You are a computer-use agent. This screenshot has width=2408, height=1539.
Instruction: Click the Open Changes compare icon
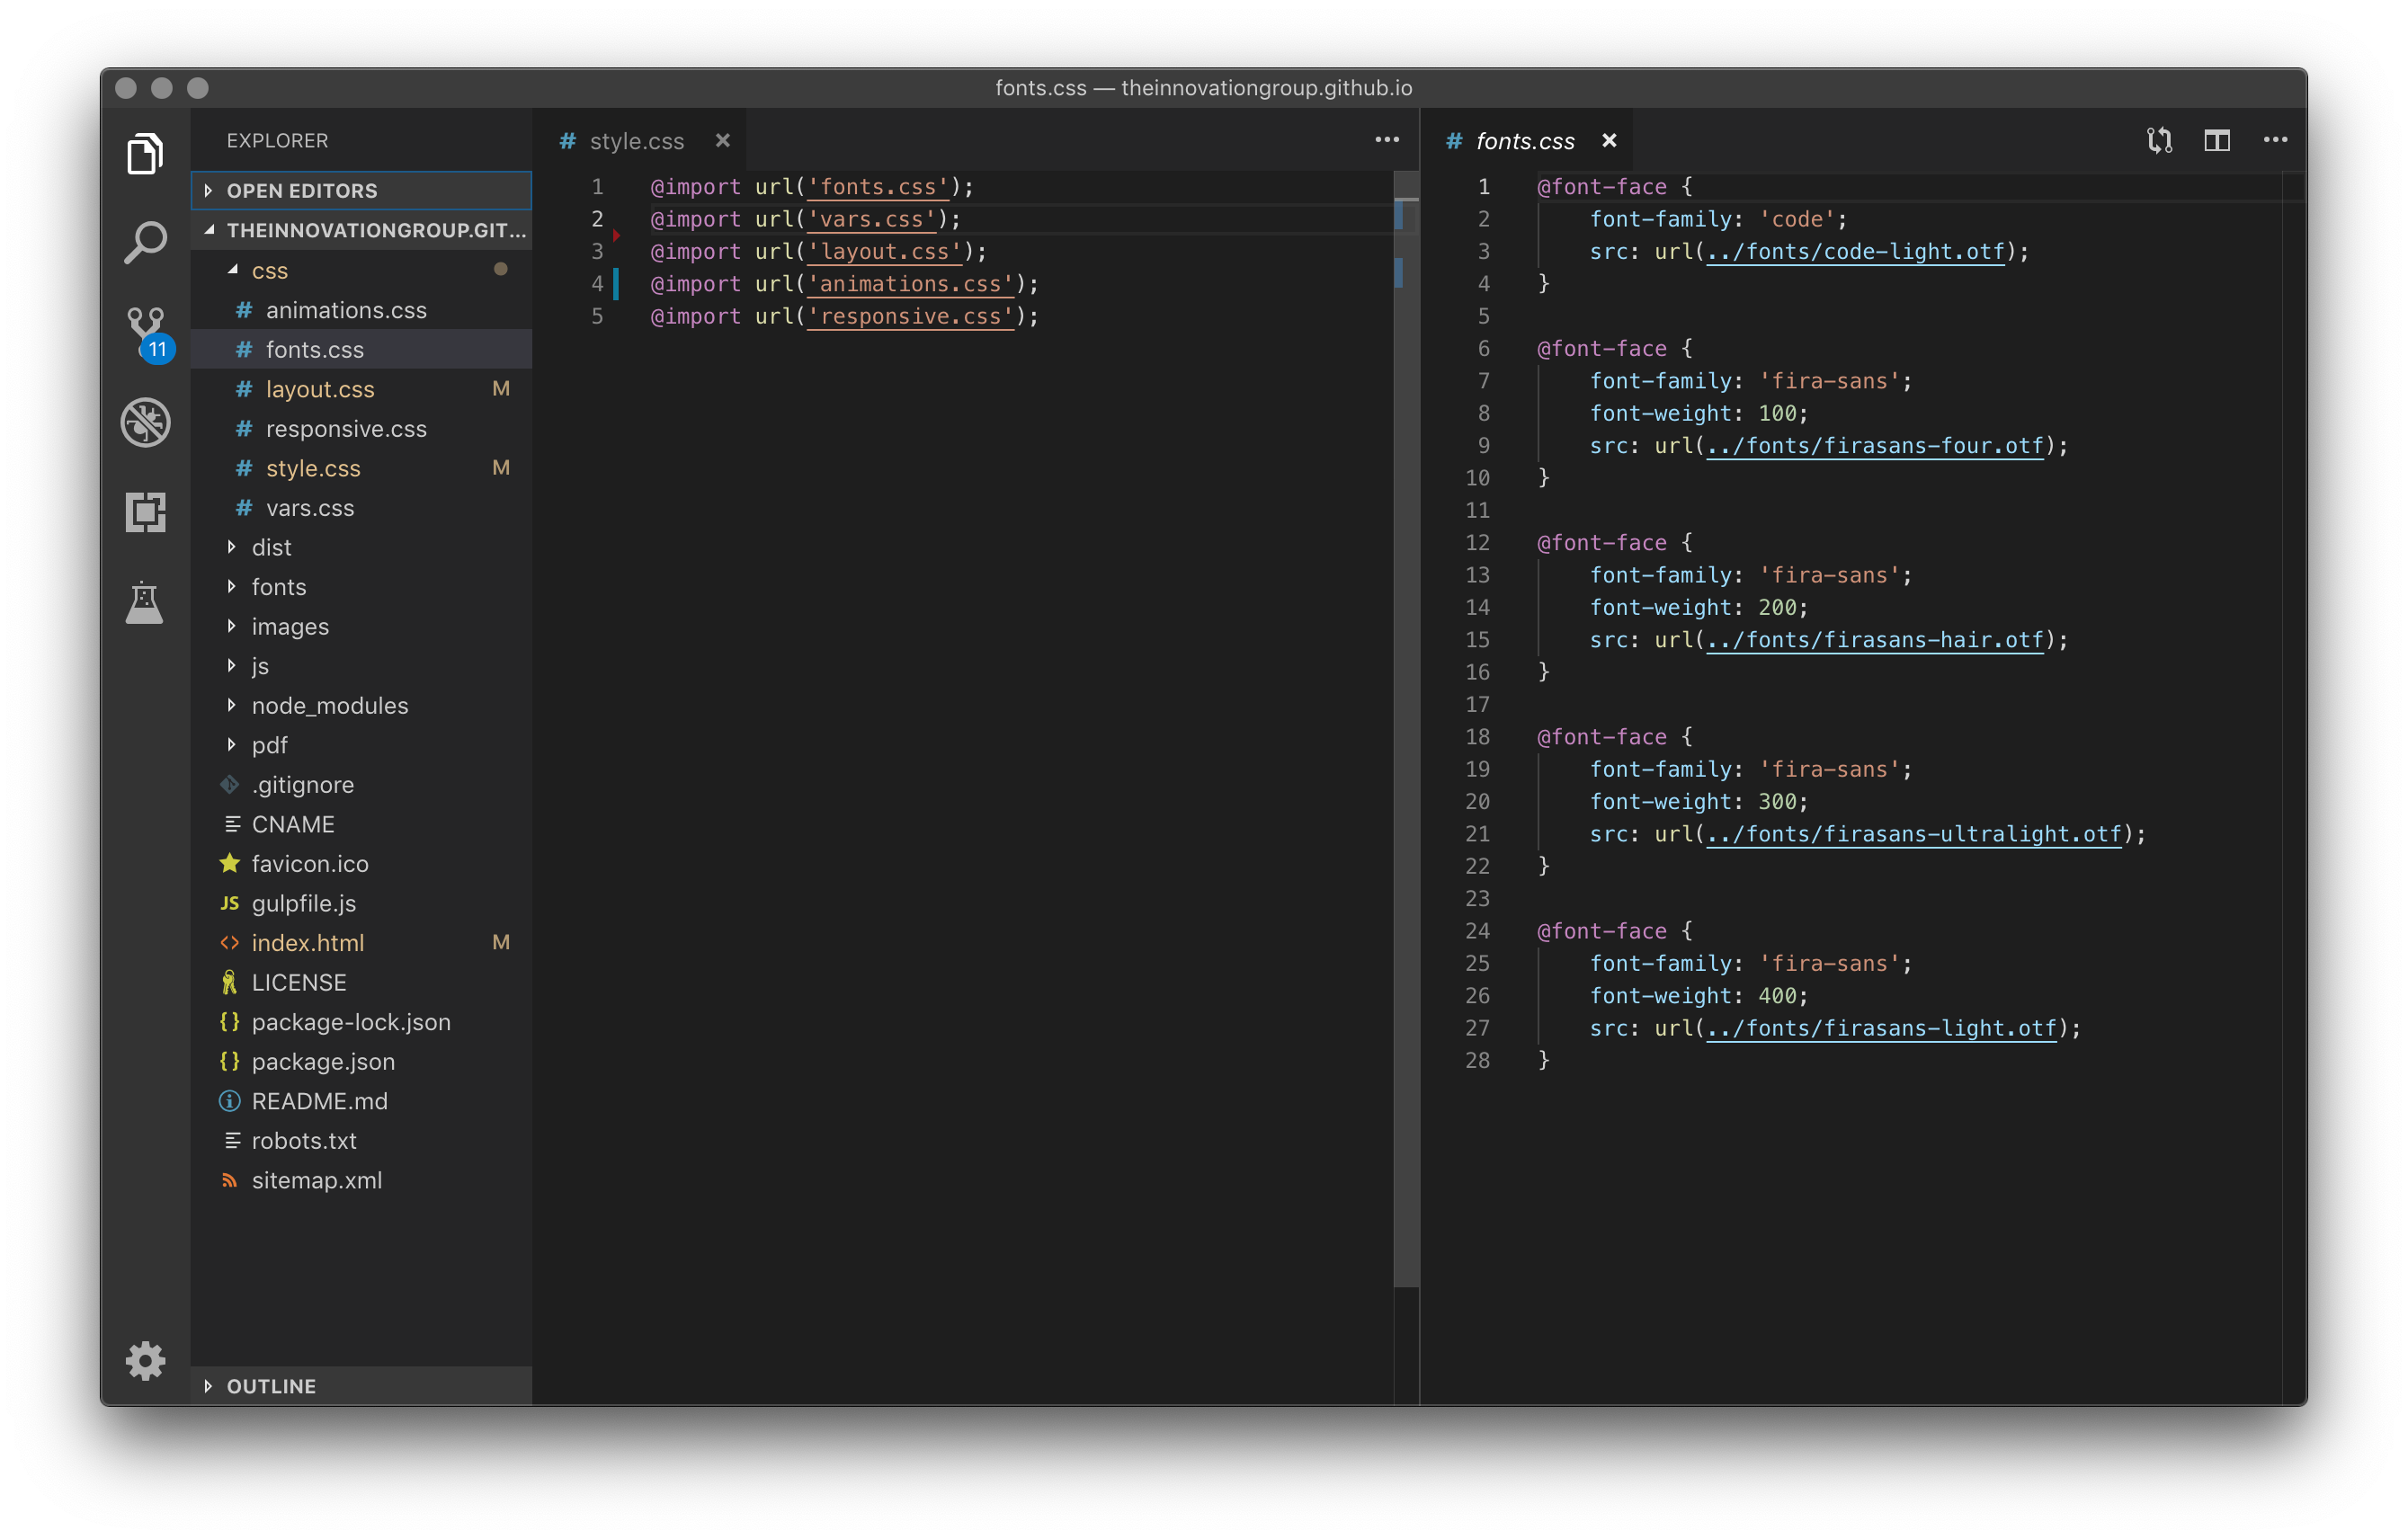coord(2159,141)
